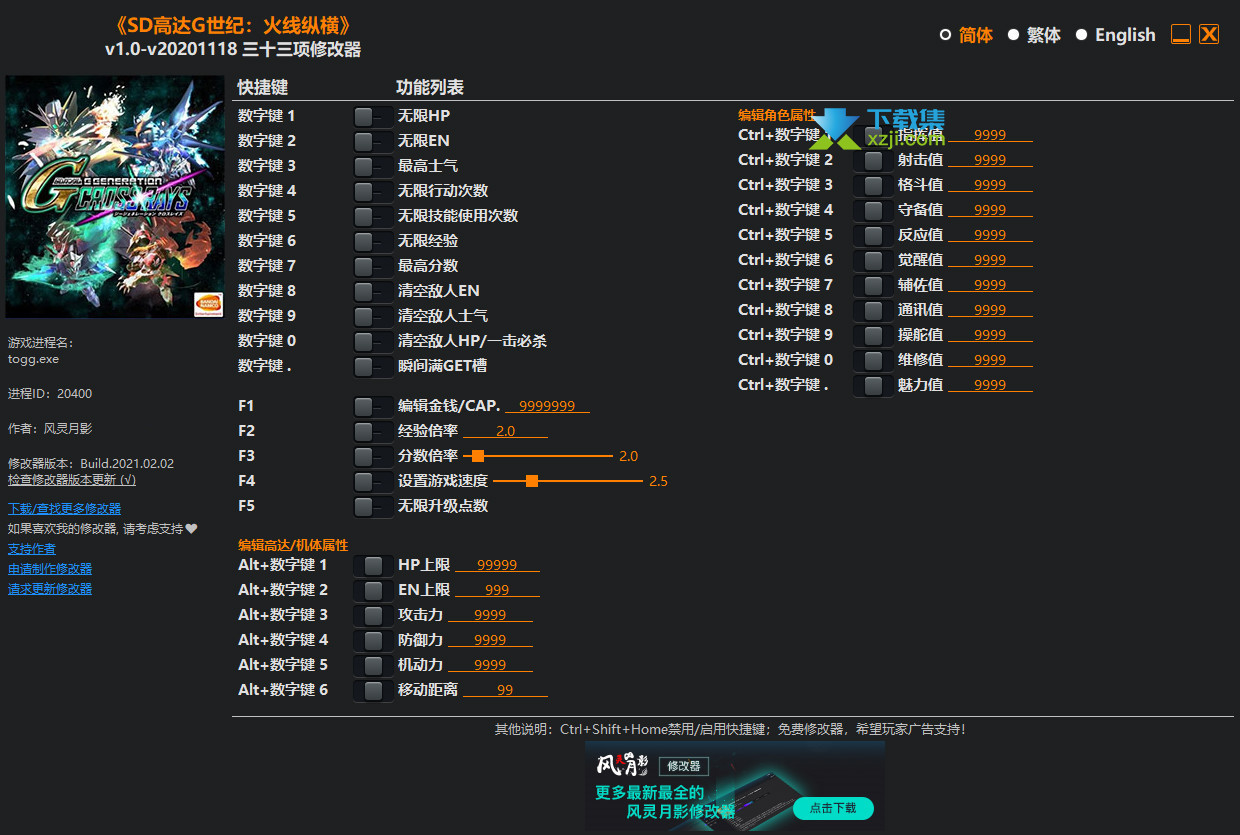Screen dimensions: 1240x835
Task: Minimize the trainer window
Action: click(x=1181, y=35)
